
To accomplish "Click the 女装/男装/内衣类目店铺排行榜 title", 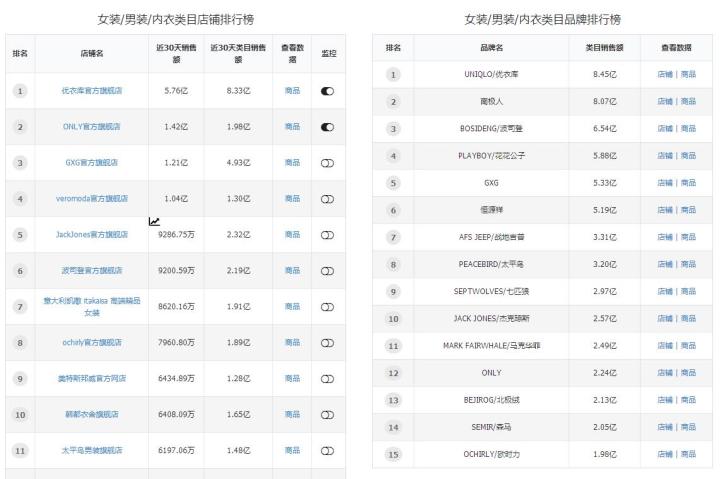I will pos(175,19).
